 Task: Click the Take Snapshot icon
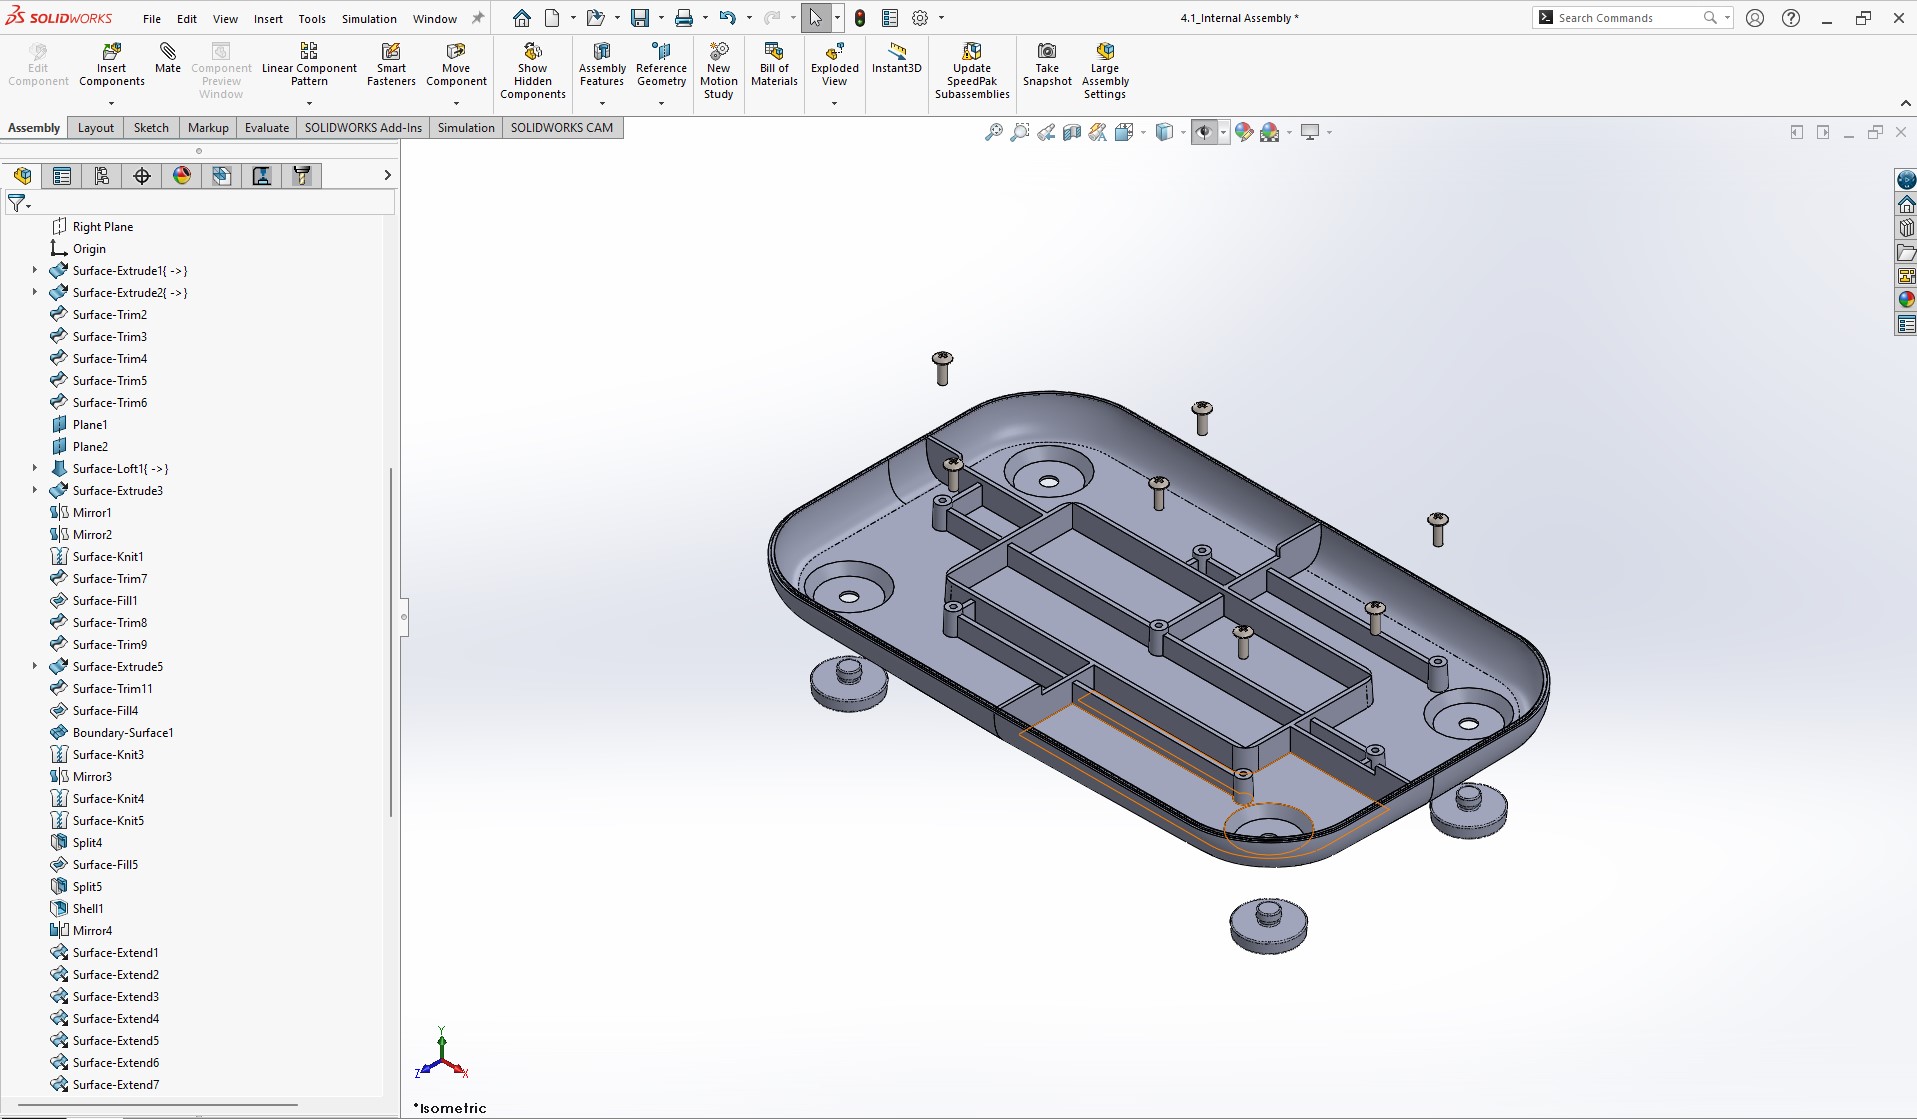click(1047, 64)
